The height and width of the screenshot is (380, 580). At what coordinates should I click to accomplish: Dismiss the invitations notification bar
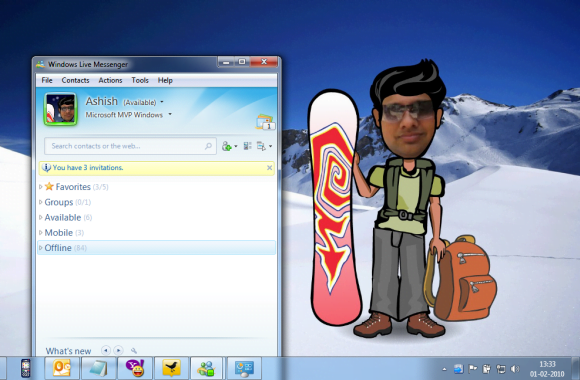pos(270,168)
